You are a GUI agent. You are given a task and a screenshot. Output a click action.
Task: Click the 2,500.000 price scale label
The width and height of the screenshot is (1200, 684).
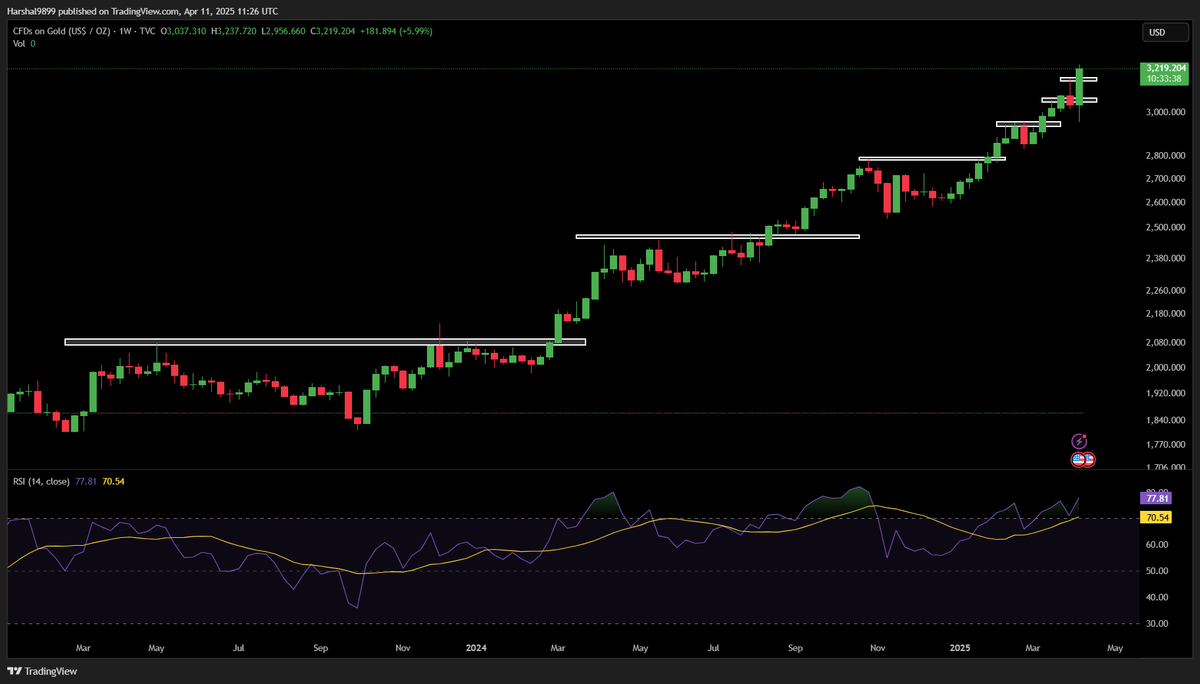1164,227
